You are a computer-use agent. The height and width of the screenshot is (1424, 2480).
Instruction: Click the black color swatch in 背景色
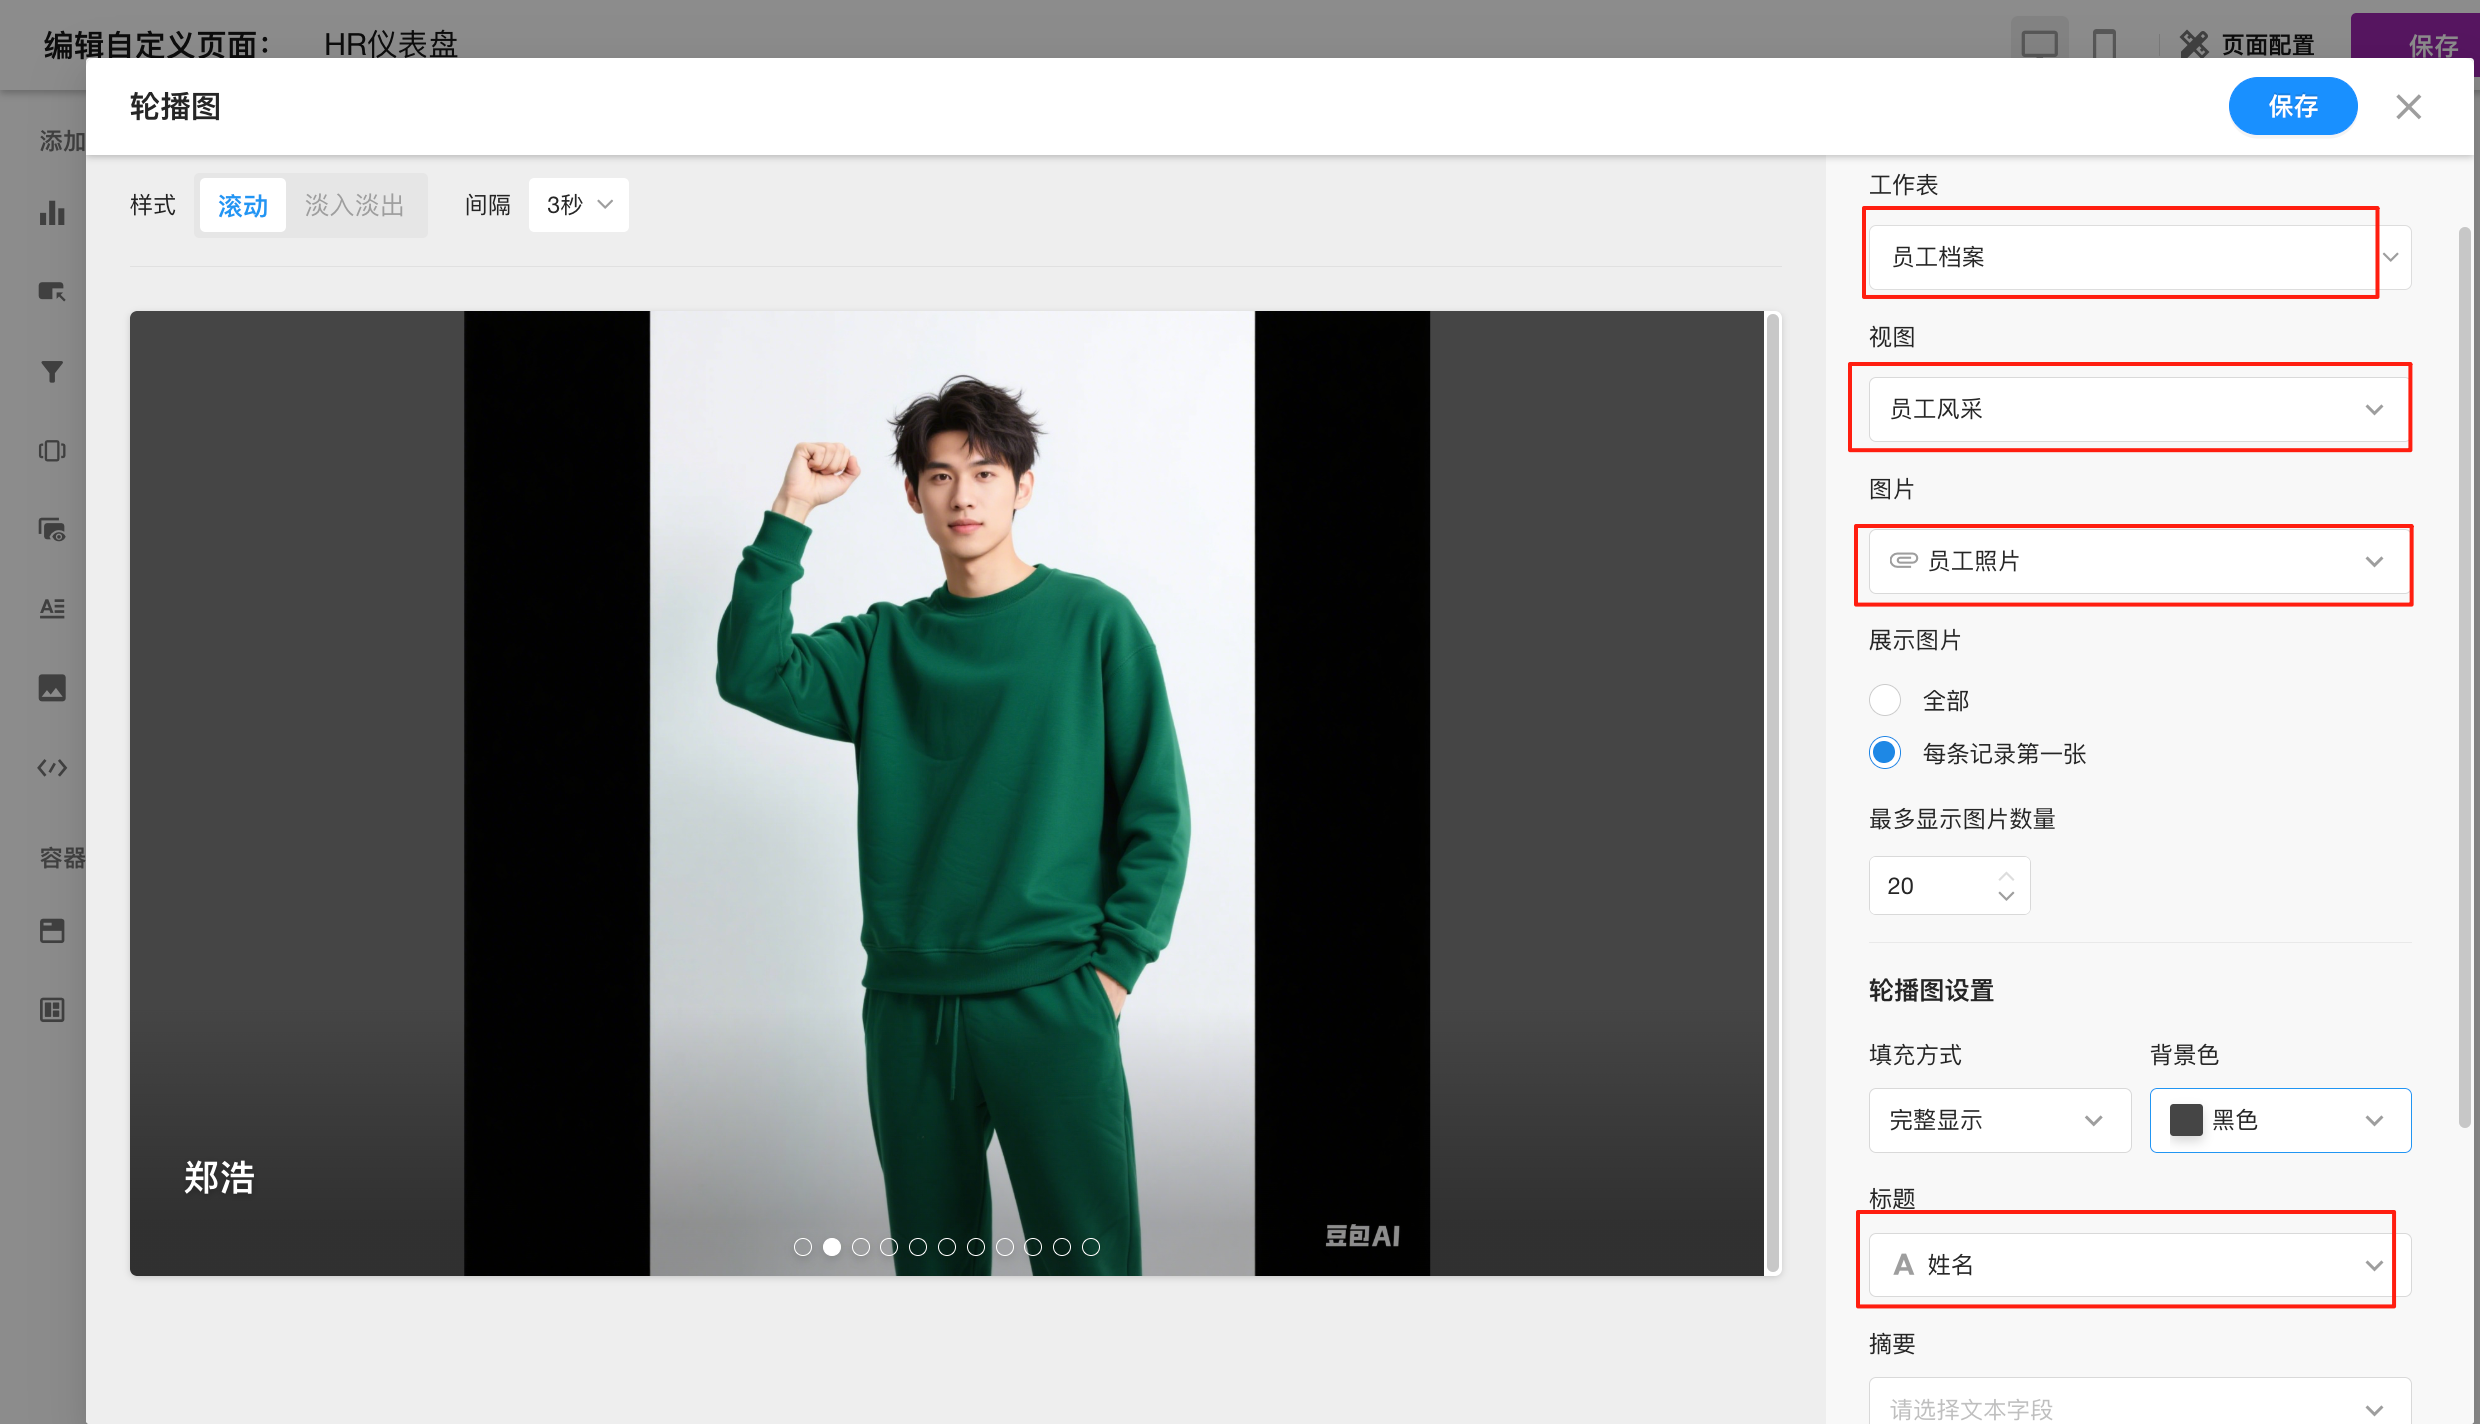(2186, 1120)
